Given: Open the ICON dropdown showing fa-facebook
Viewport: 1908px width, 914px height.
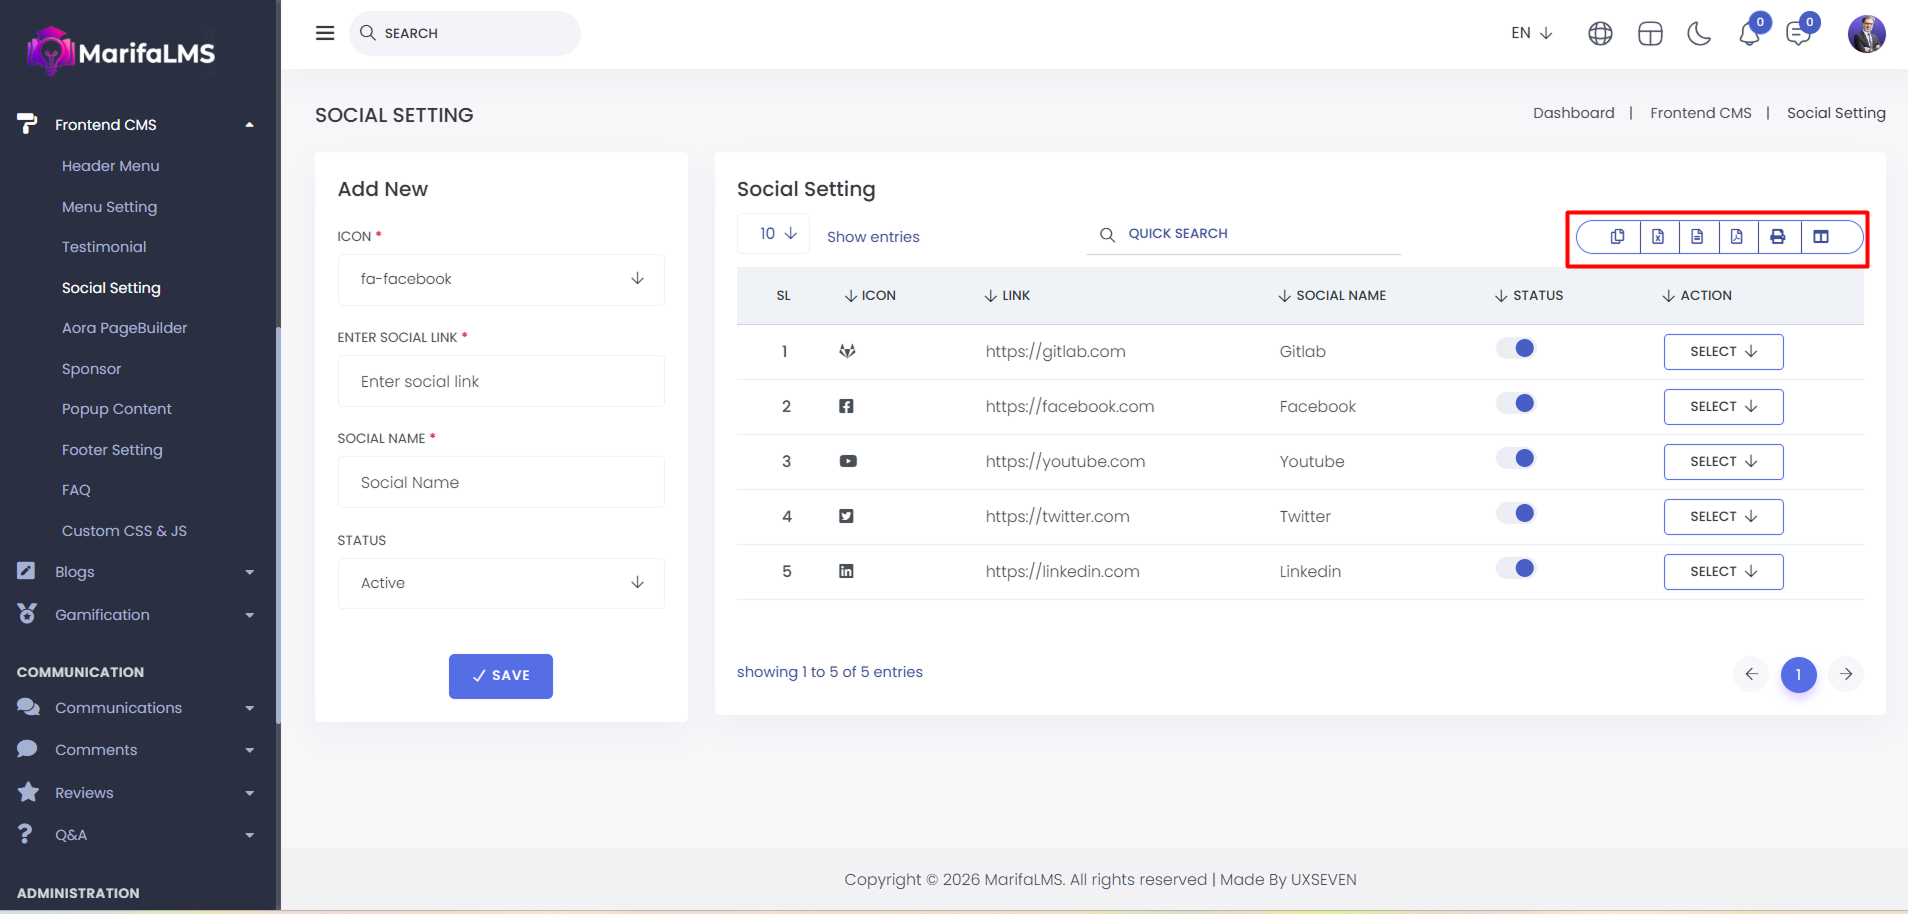Looking at the screenshot, I should (x=501, y=279).
